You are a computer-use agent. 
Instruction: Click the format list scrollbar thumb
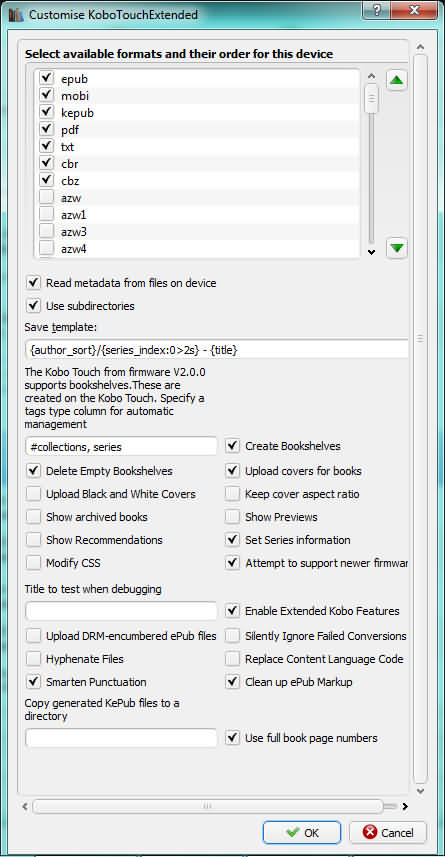(372, 98)
